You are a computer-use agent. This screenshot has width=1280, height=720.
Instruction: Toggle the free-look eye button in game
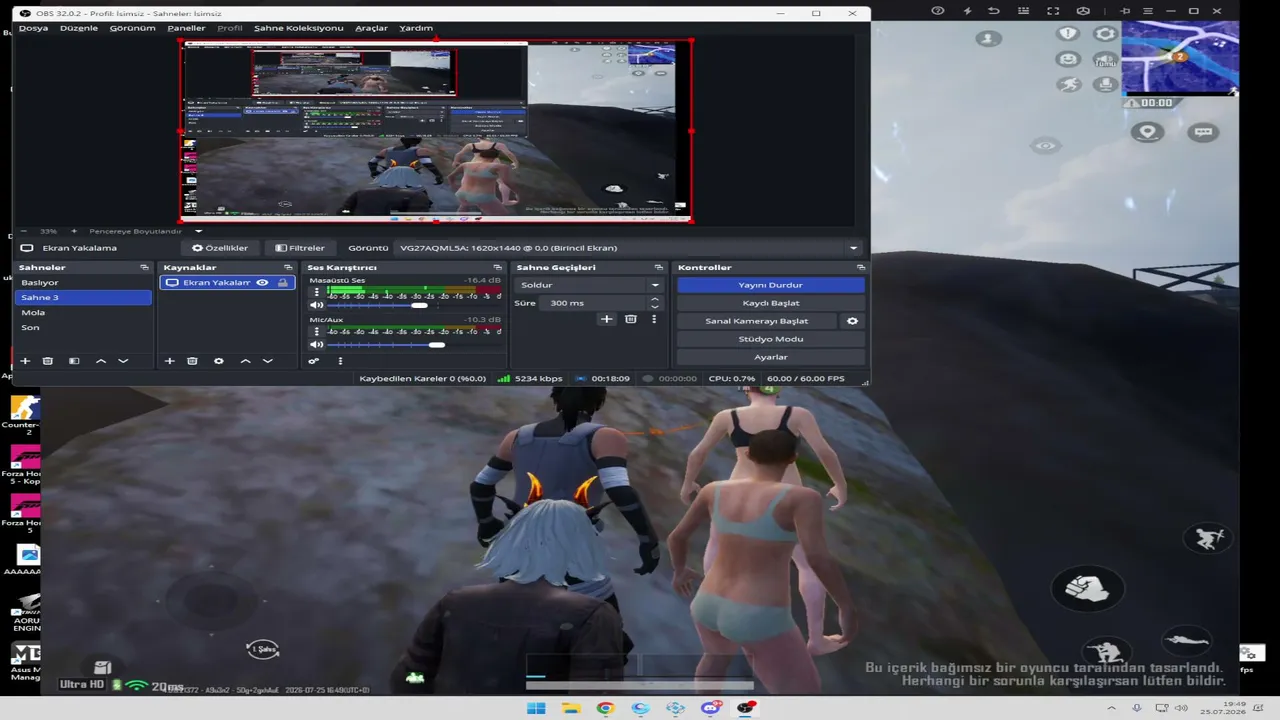tap(1045, 146)
